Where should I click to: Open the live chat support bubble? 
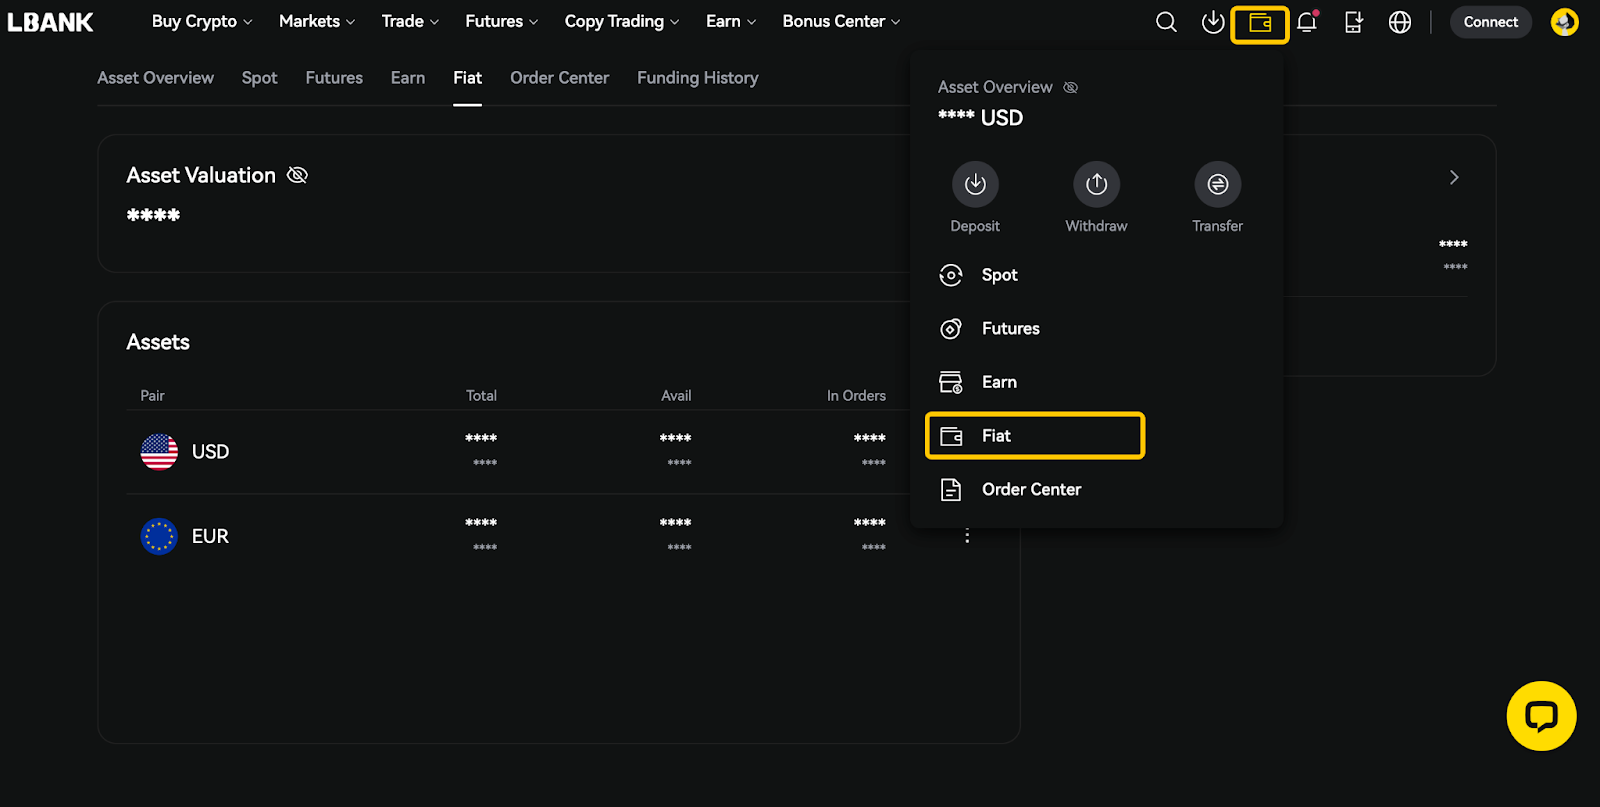tap(1541, 716)
